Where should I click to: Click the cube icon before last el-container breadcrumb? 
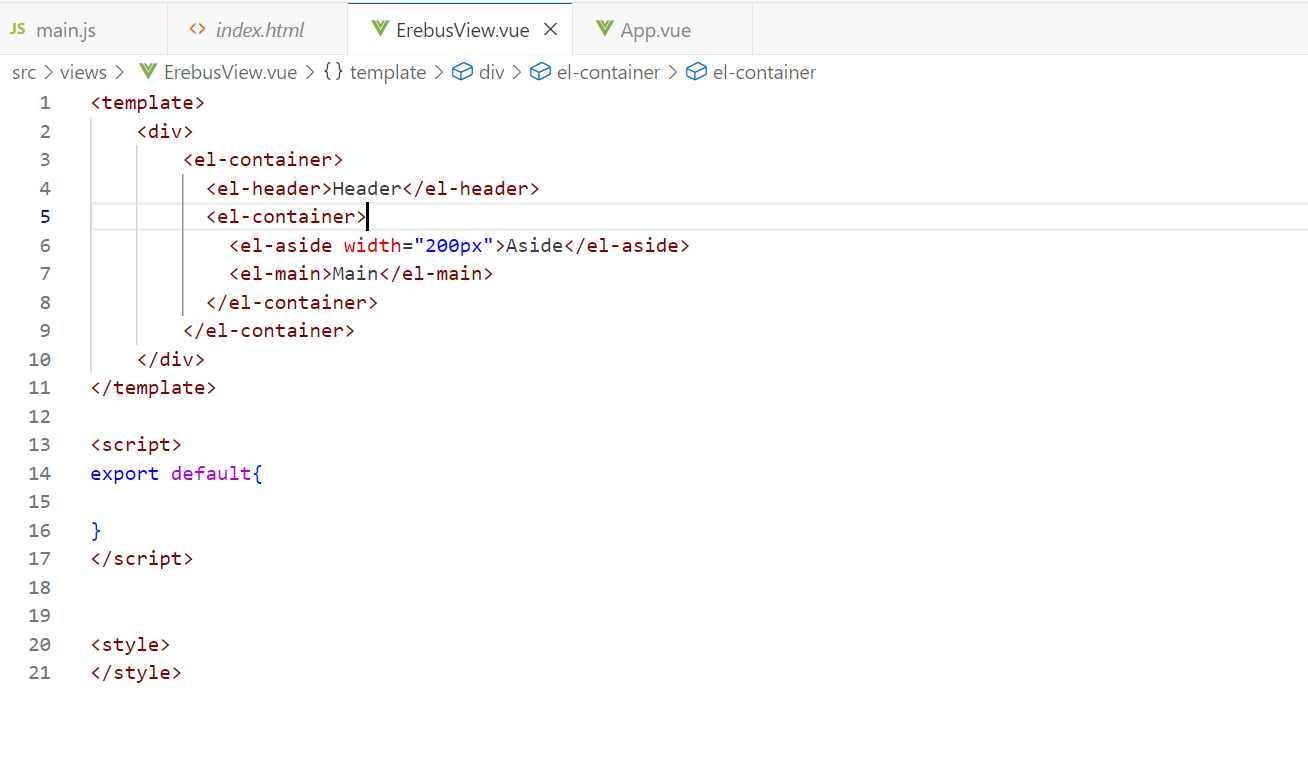point(696,72)
